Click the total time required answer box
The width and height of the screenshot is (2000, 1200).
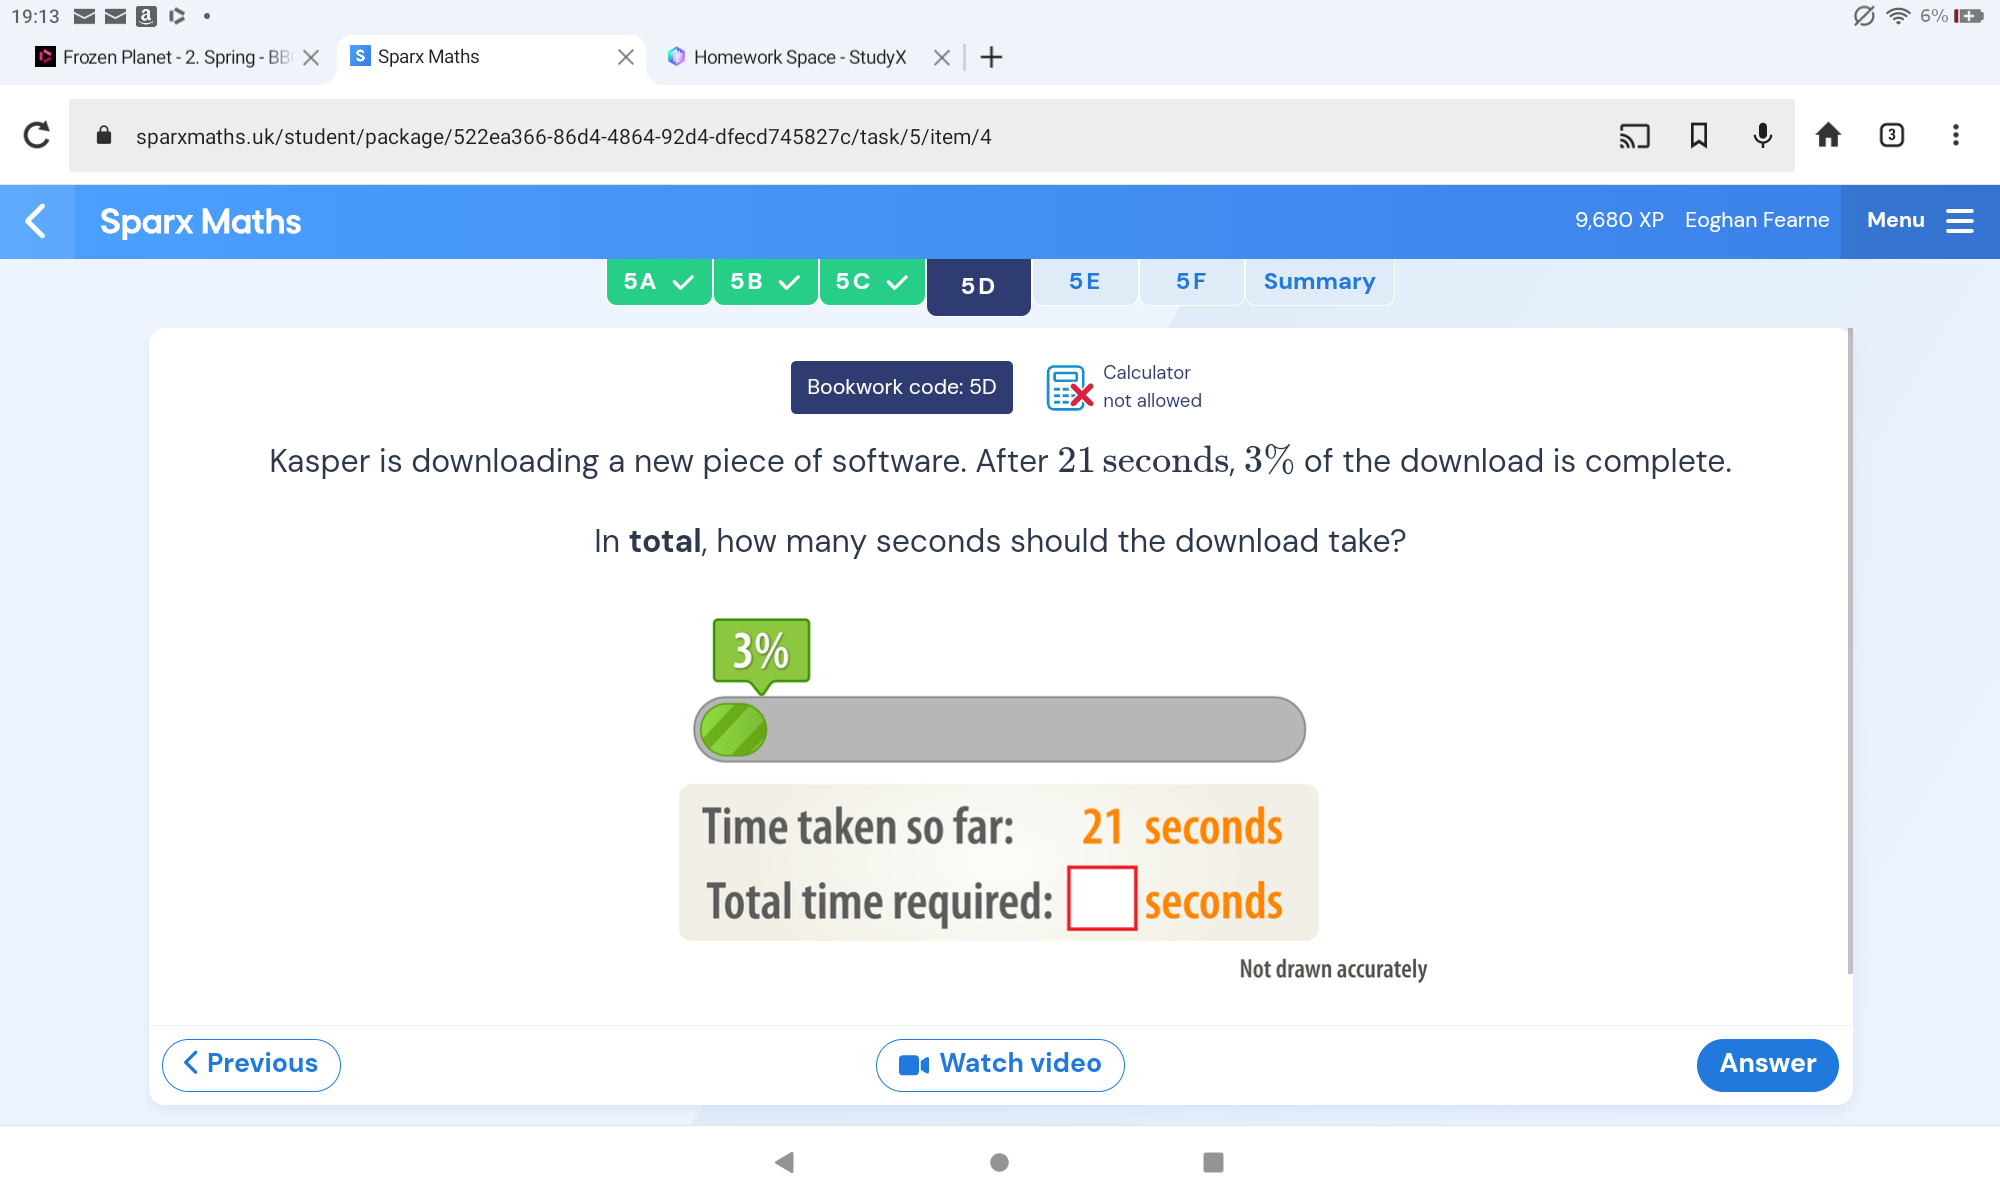(1102, 898)
